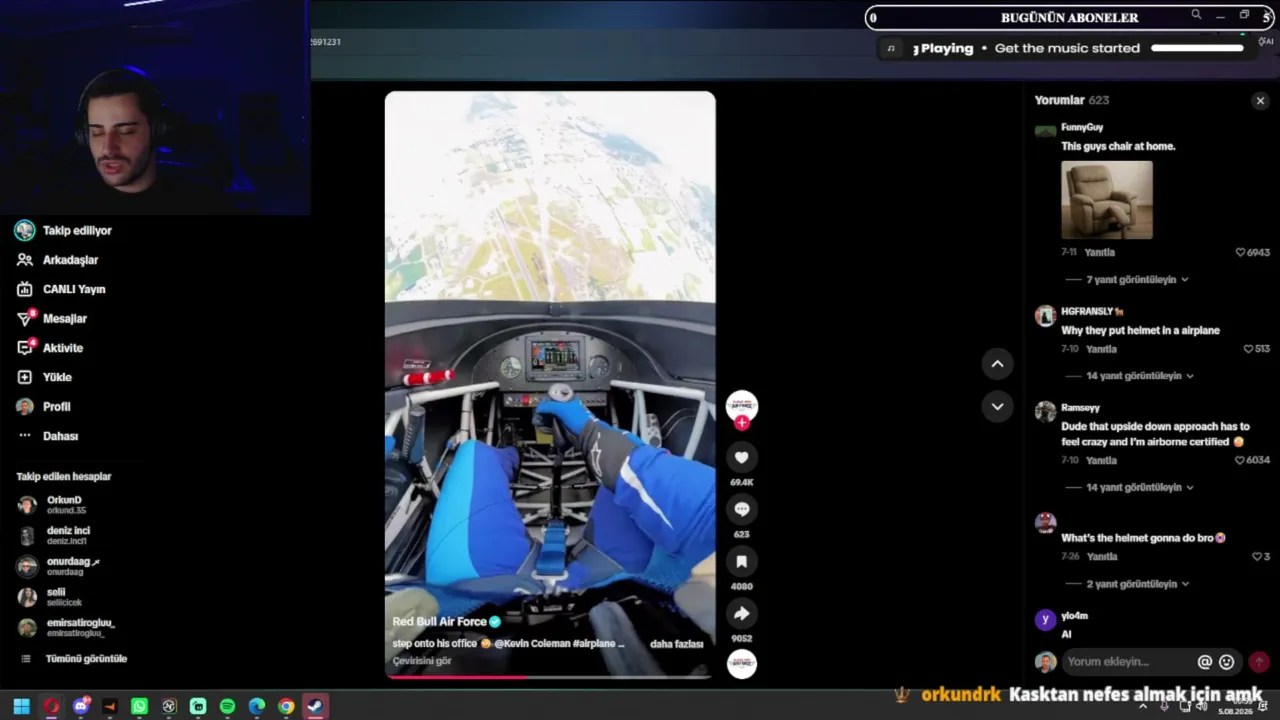Screen dimensions: 1280x720
Task: Share the video with the arrow icon
Action: 741,614
